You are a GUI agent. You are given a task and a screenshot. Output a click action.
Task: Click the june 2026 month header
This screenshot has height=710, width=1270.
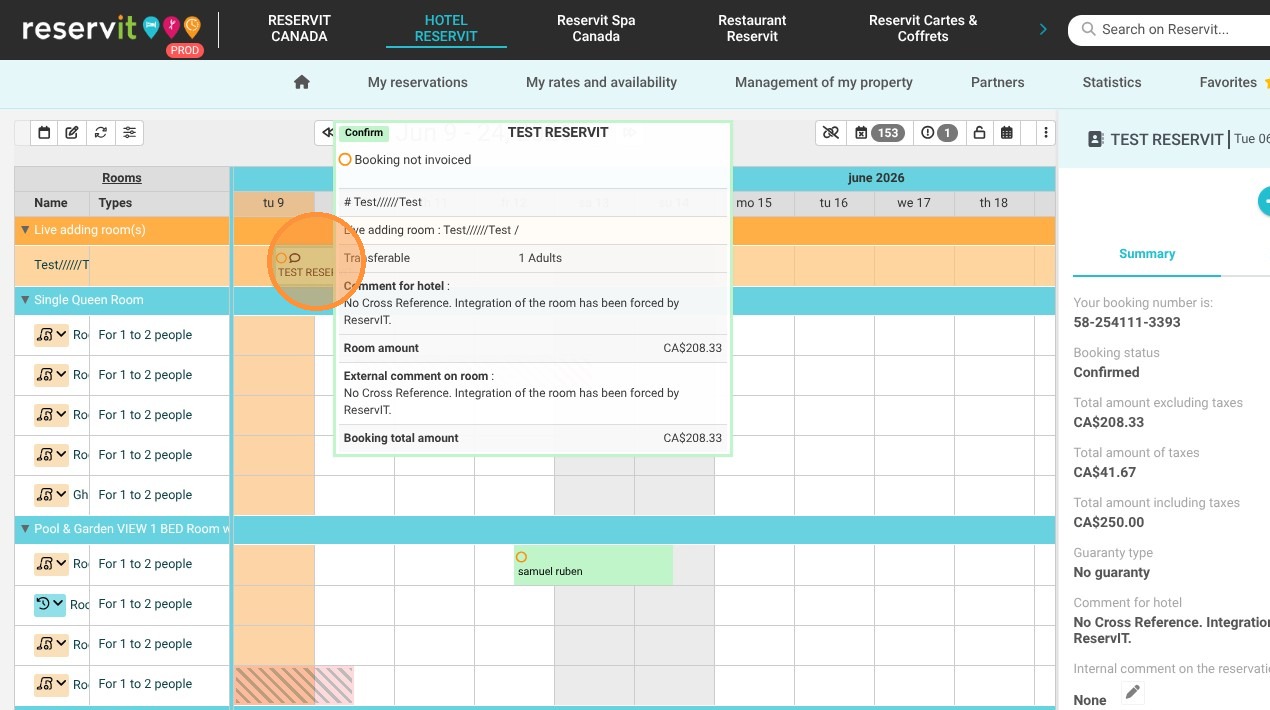tap(876, 178)
